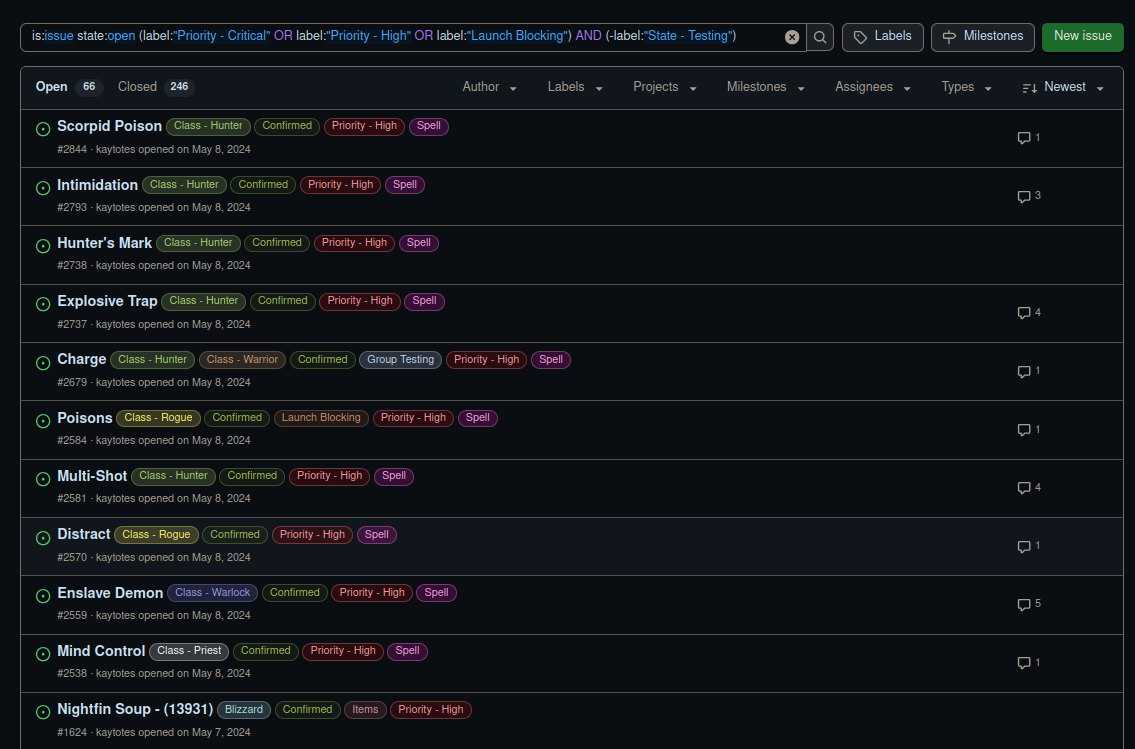Clear the search query with the X icon
The width and height of the screenshot is (1135, 749).
click(x=792, y=37)
